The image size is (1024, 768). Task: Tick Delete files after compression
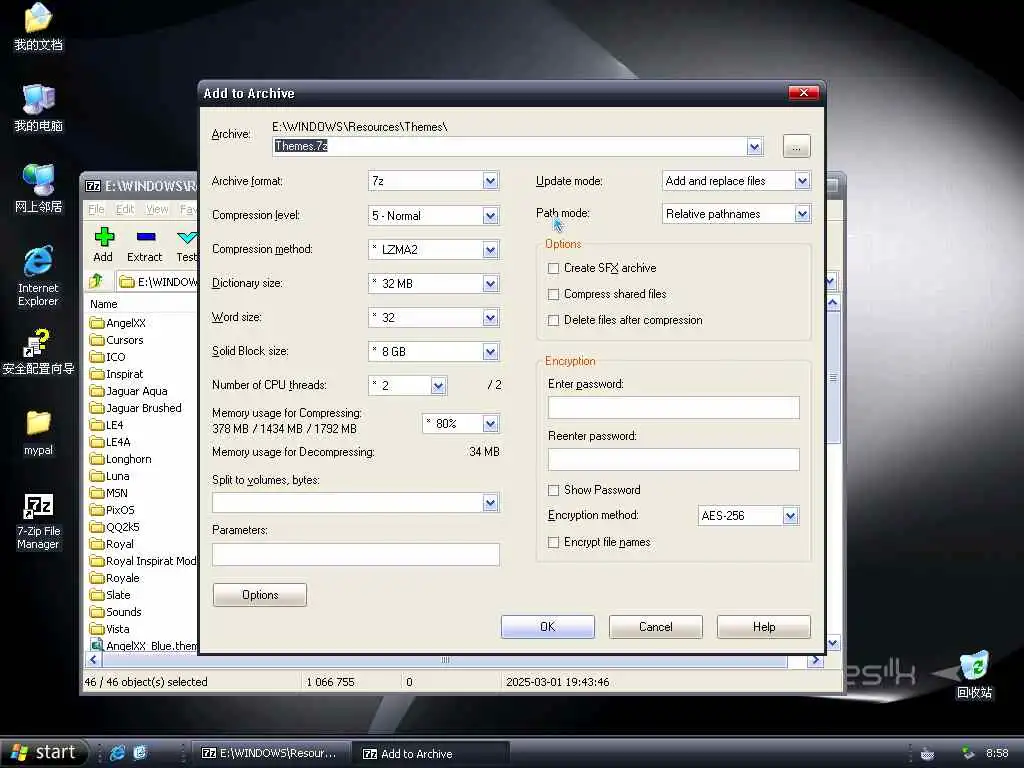pos(554,321)
